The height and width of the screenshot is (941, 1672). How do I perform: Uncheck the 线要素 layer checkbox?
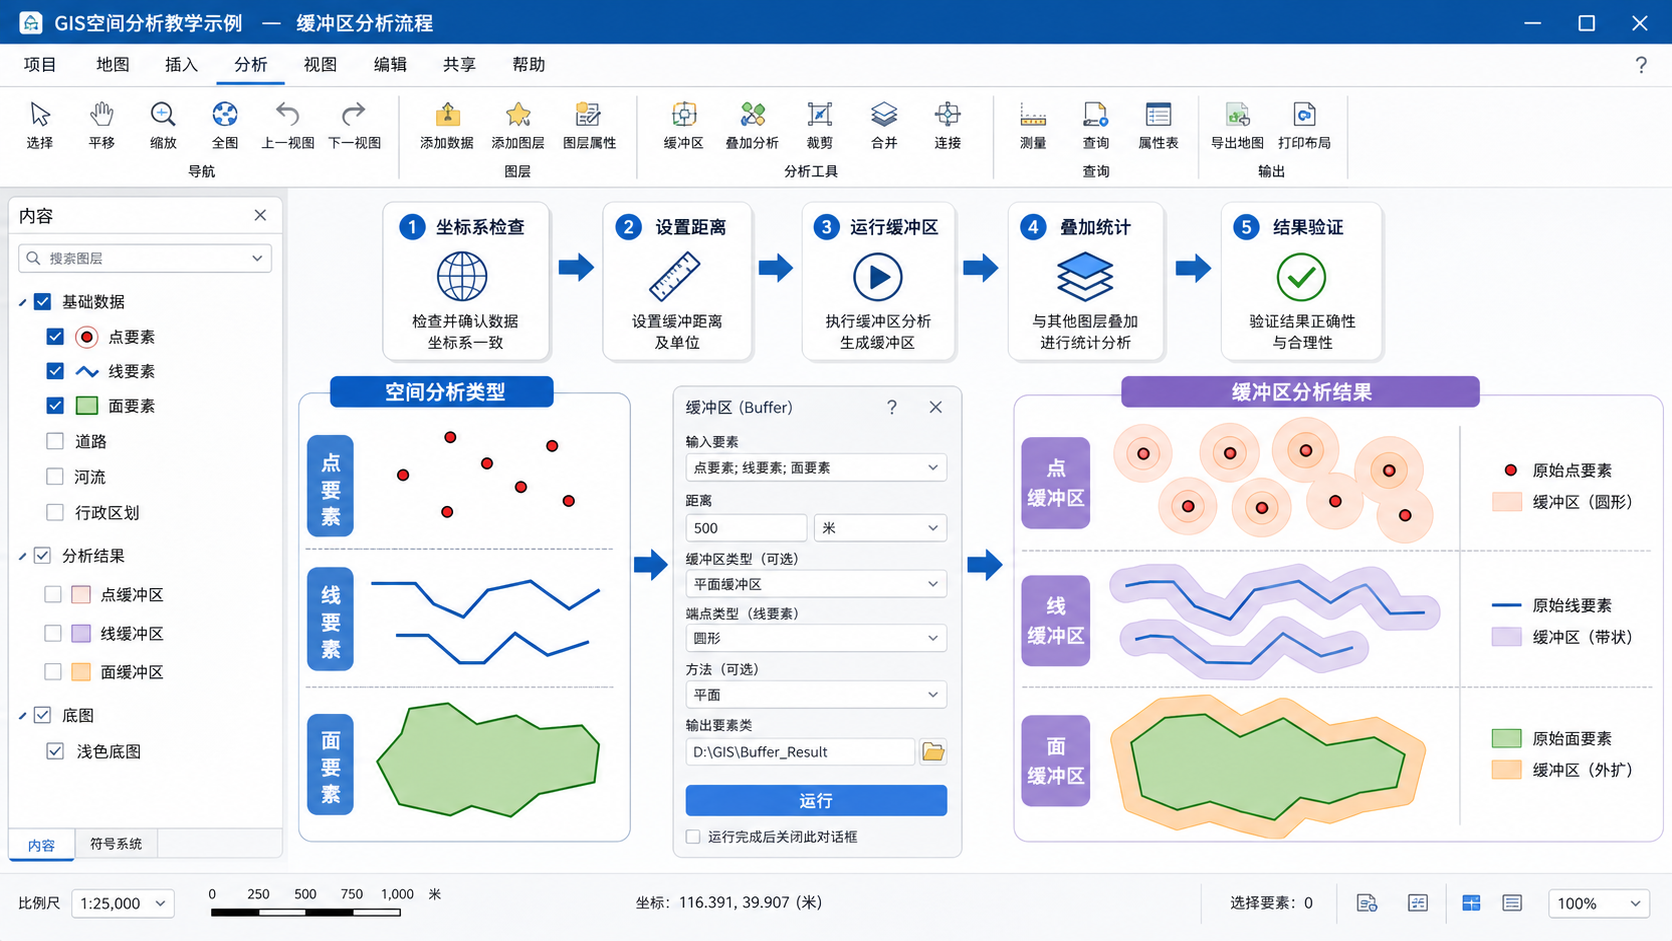(x=55, y=371)
